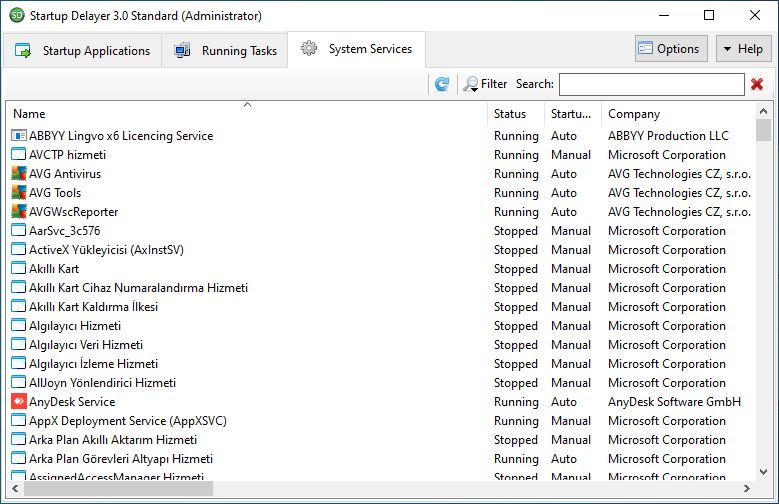779x504 pixels.
Task: Click icon beside Arka Plan Görevleri Altyapı
Action: 18,458
